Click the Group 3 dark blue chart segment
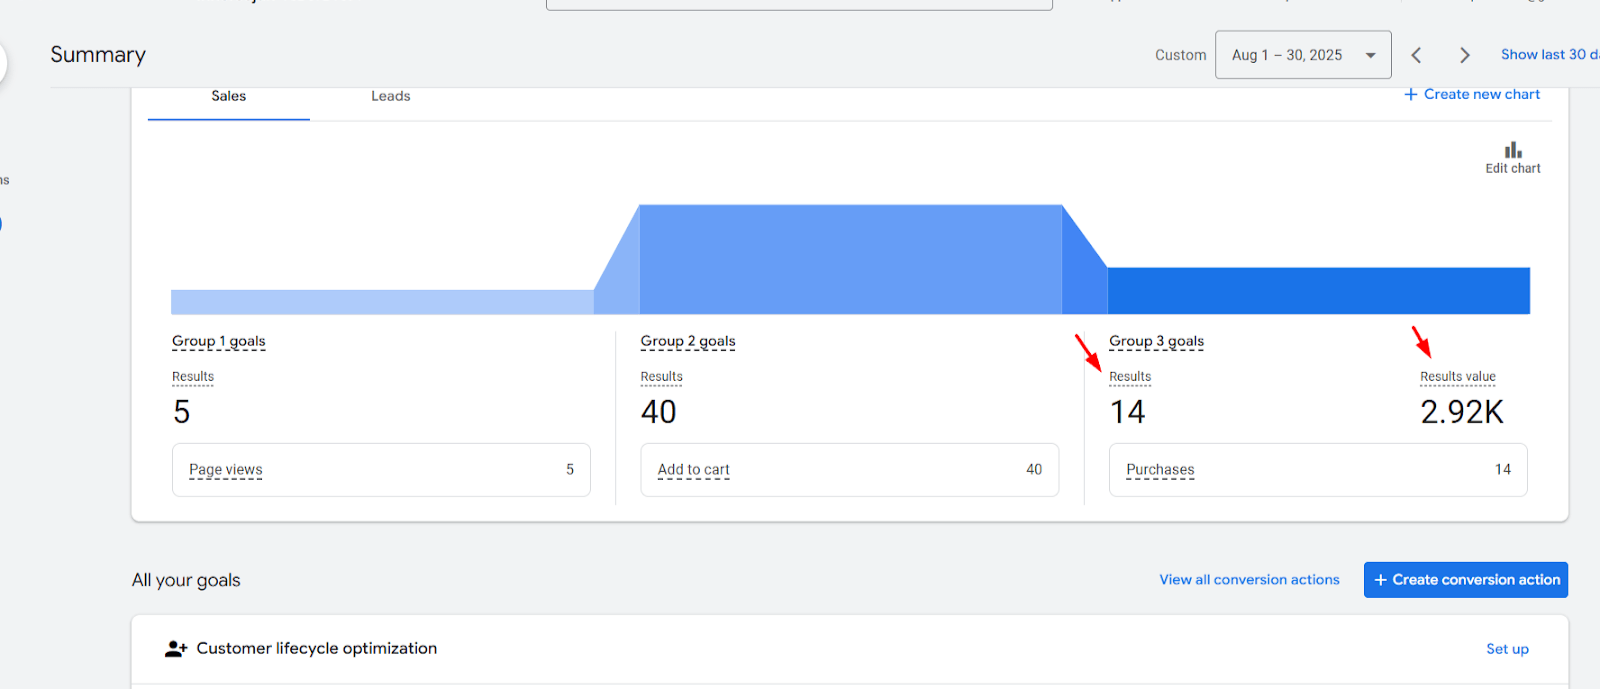Image resolution: width=1600 pixels, height=689 pixels. (x=1318, y=291)
